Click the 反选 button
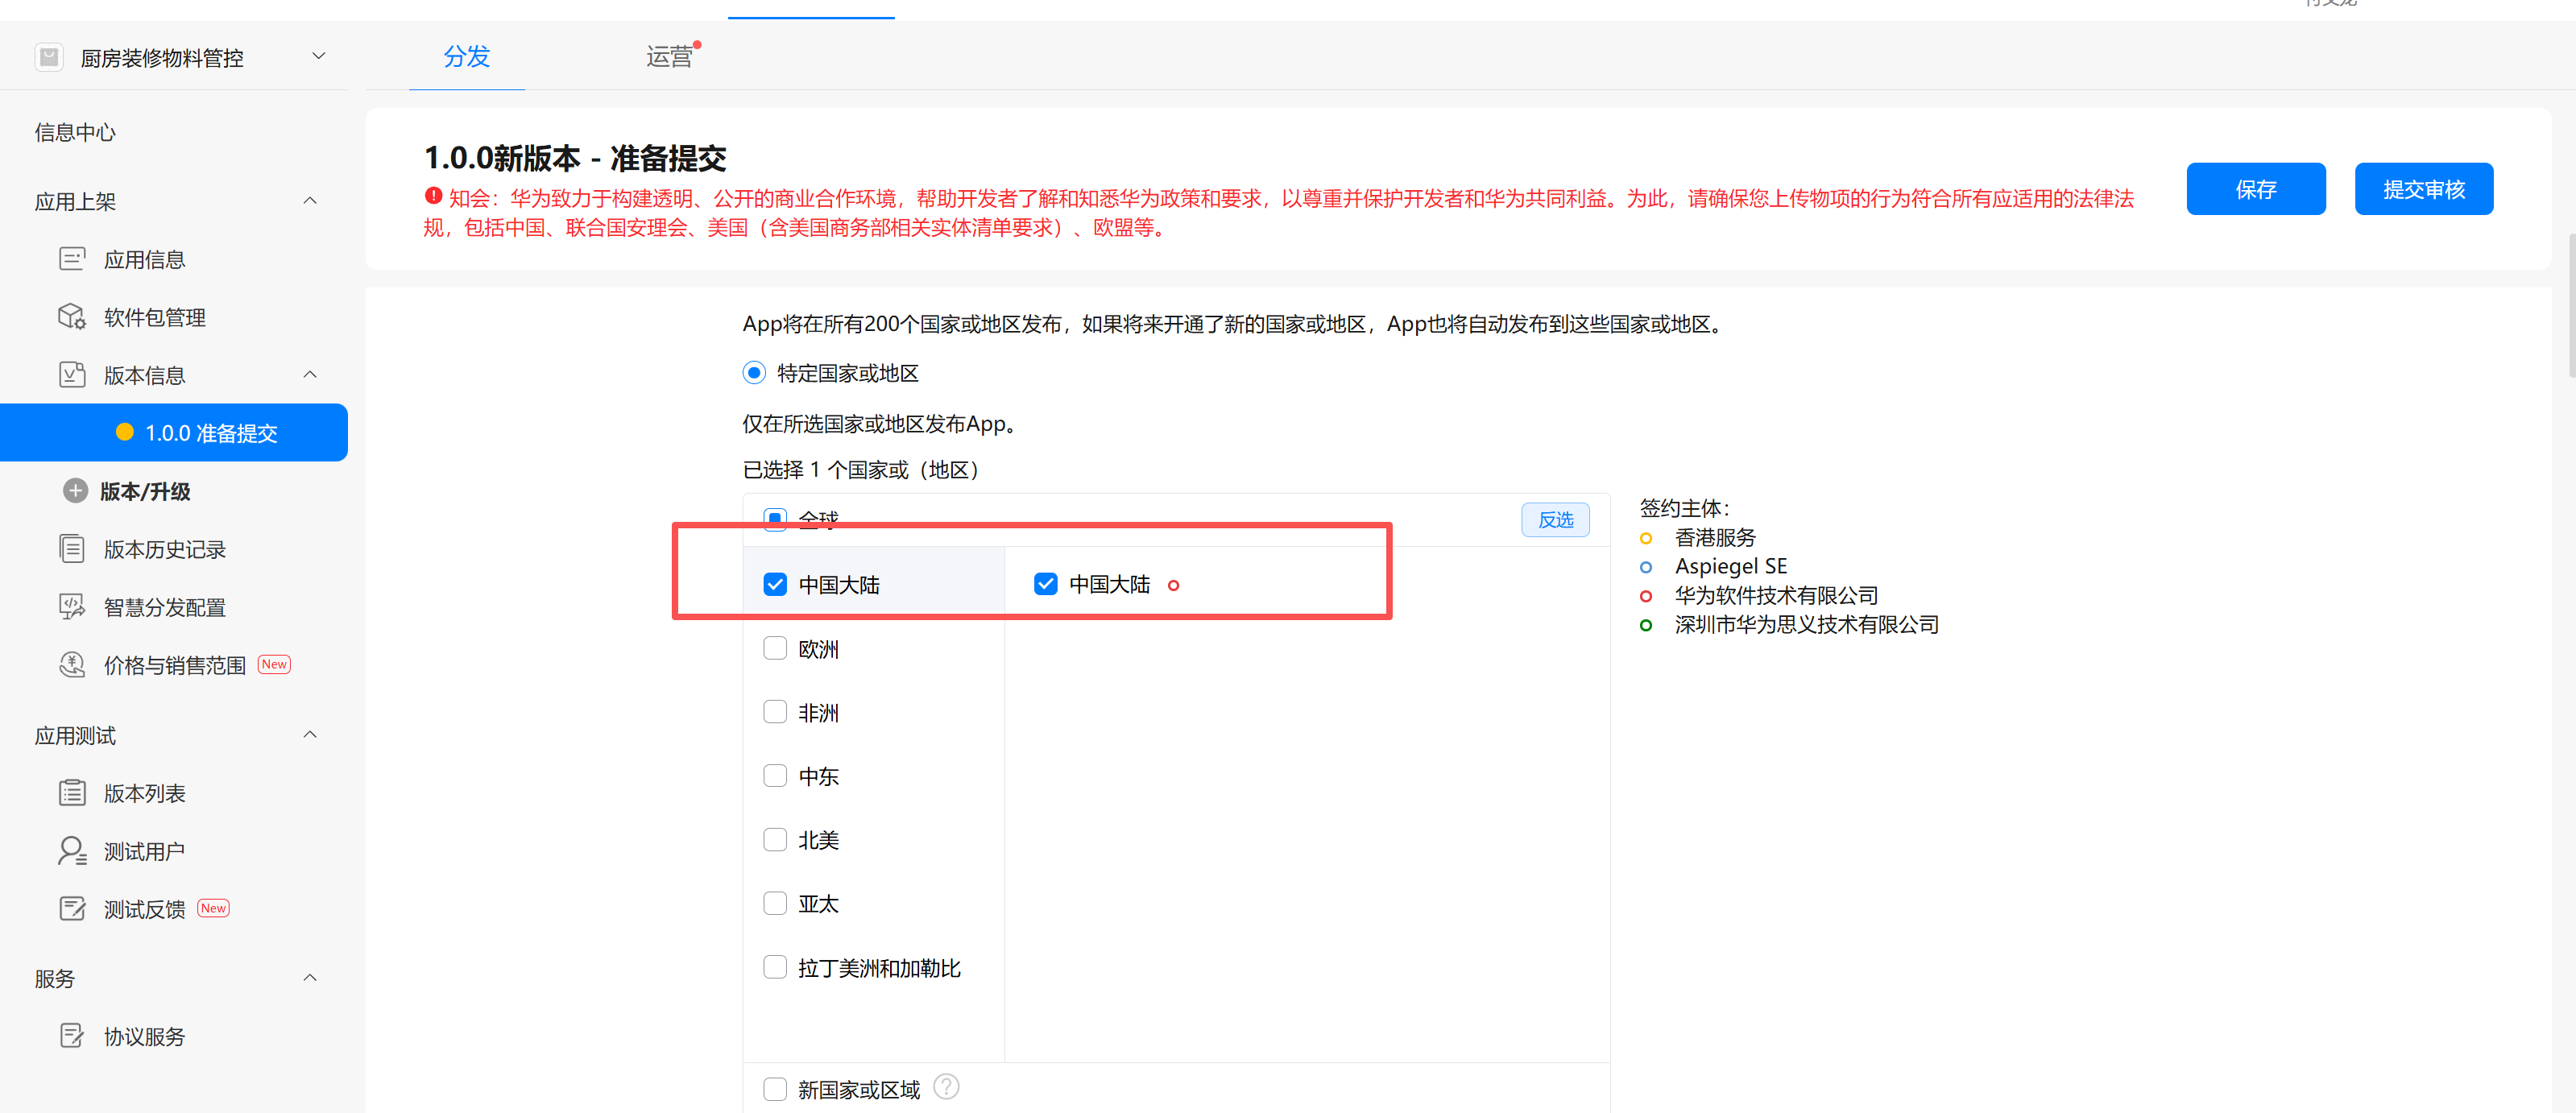The height and width of the screenshot is (1113, 2576). (x=1555, y=520)
